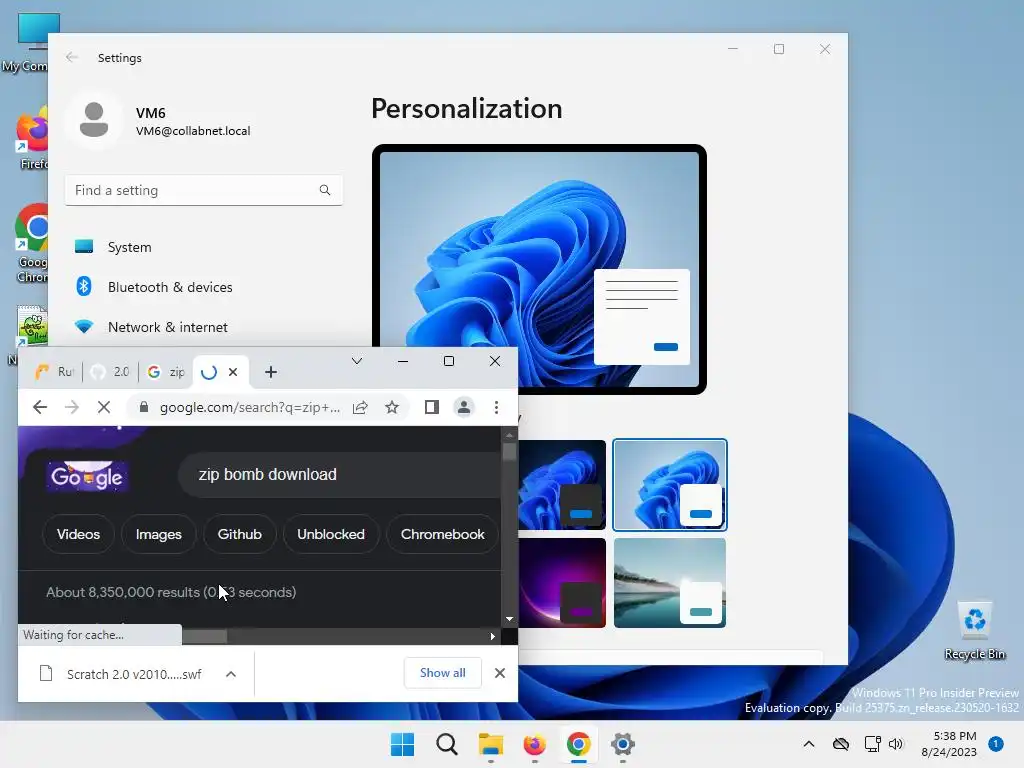The width and height of the screenshot is (1024, 768).
Task: Apply the Unblocked search filter chip
Action: click(331, 534)
